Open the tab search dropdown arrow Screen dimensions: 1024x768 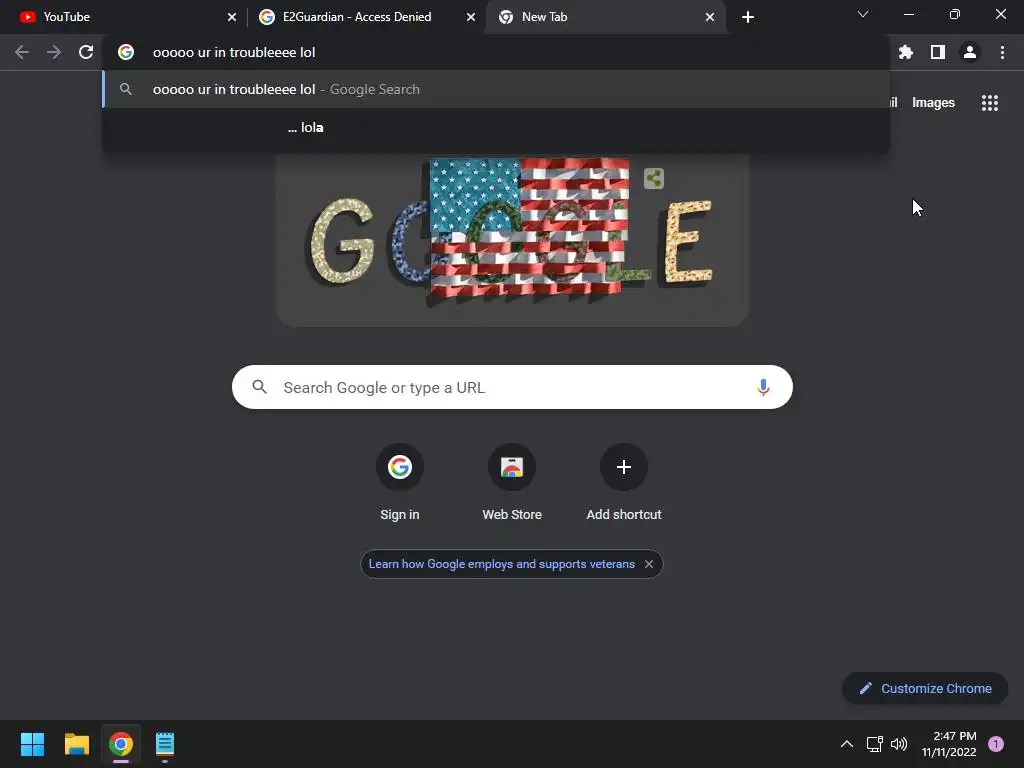[863, 14]
